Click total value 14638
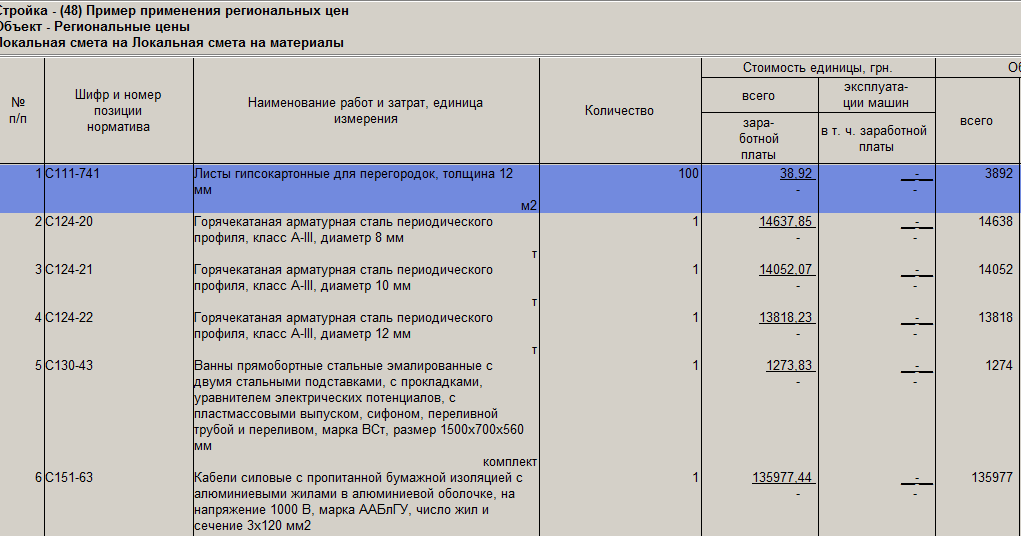Screen dimensions: 1021x536 996,222
